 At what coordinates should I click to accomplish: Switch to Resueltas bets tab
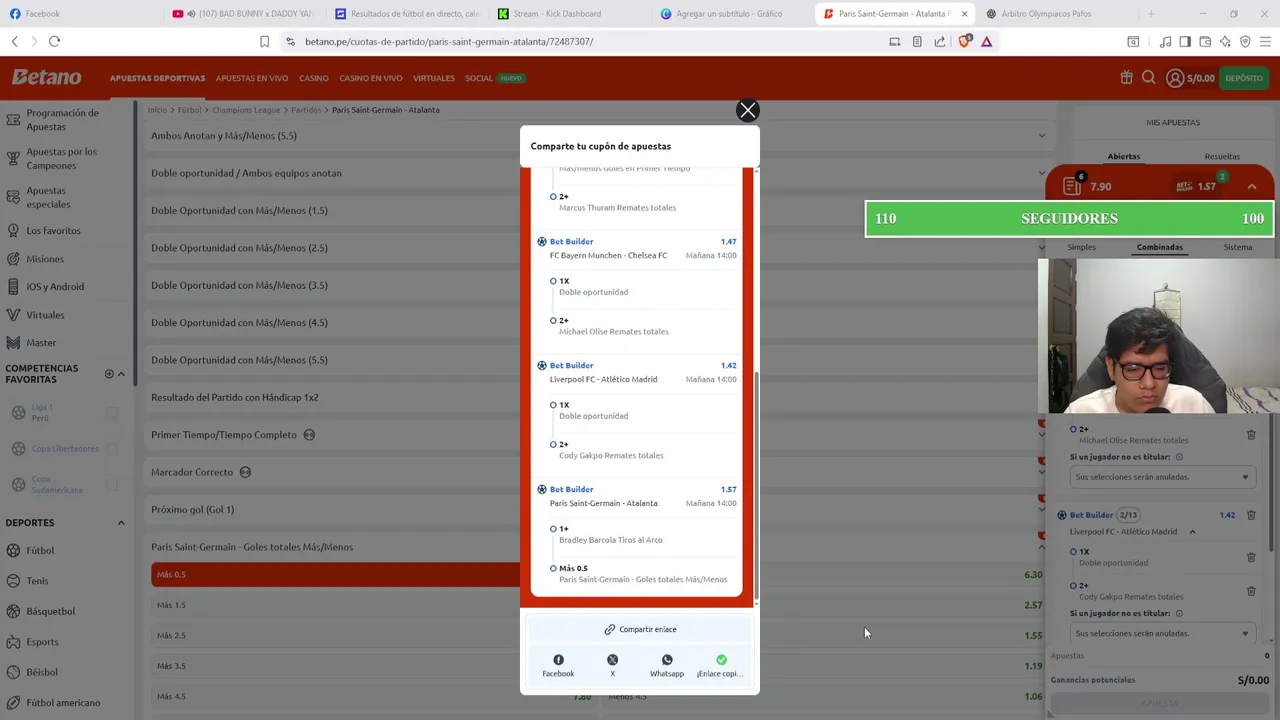pos(1222,156)
